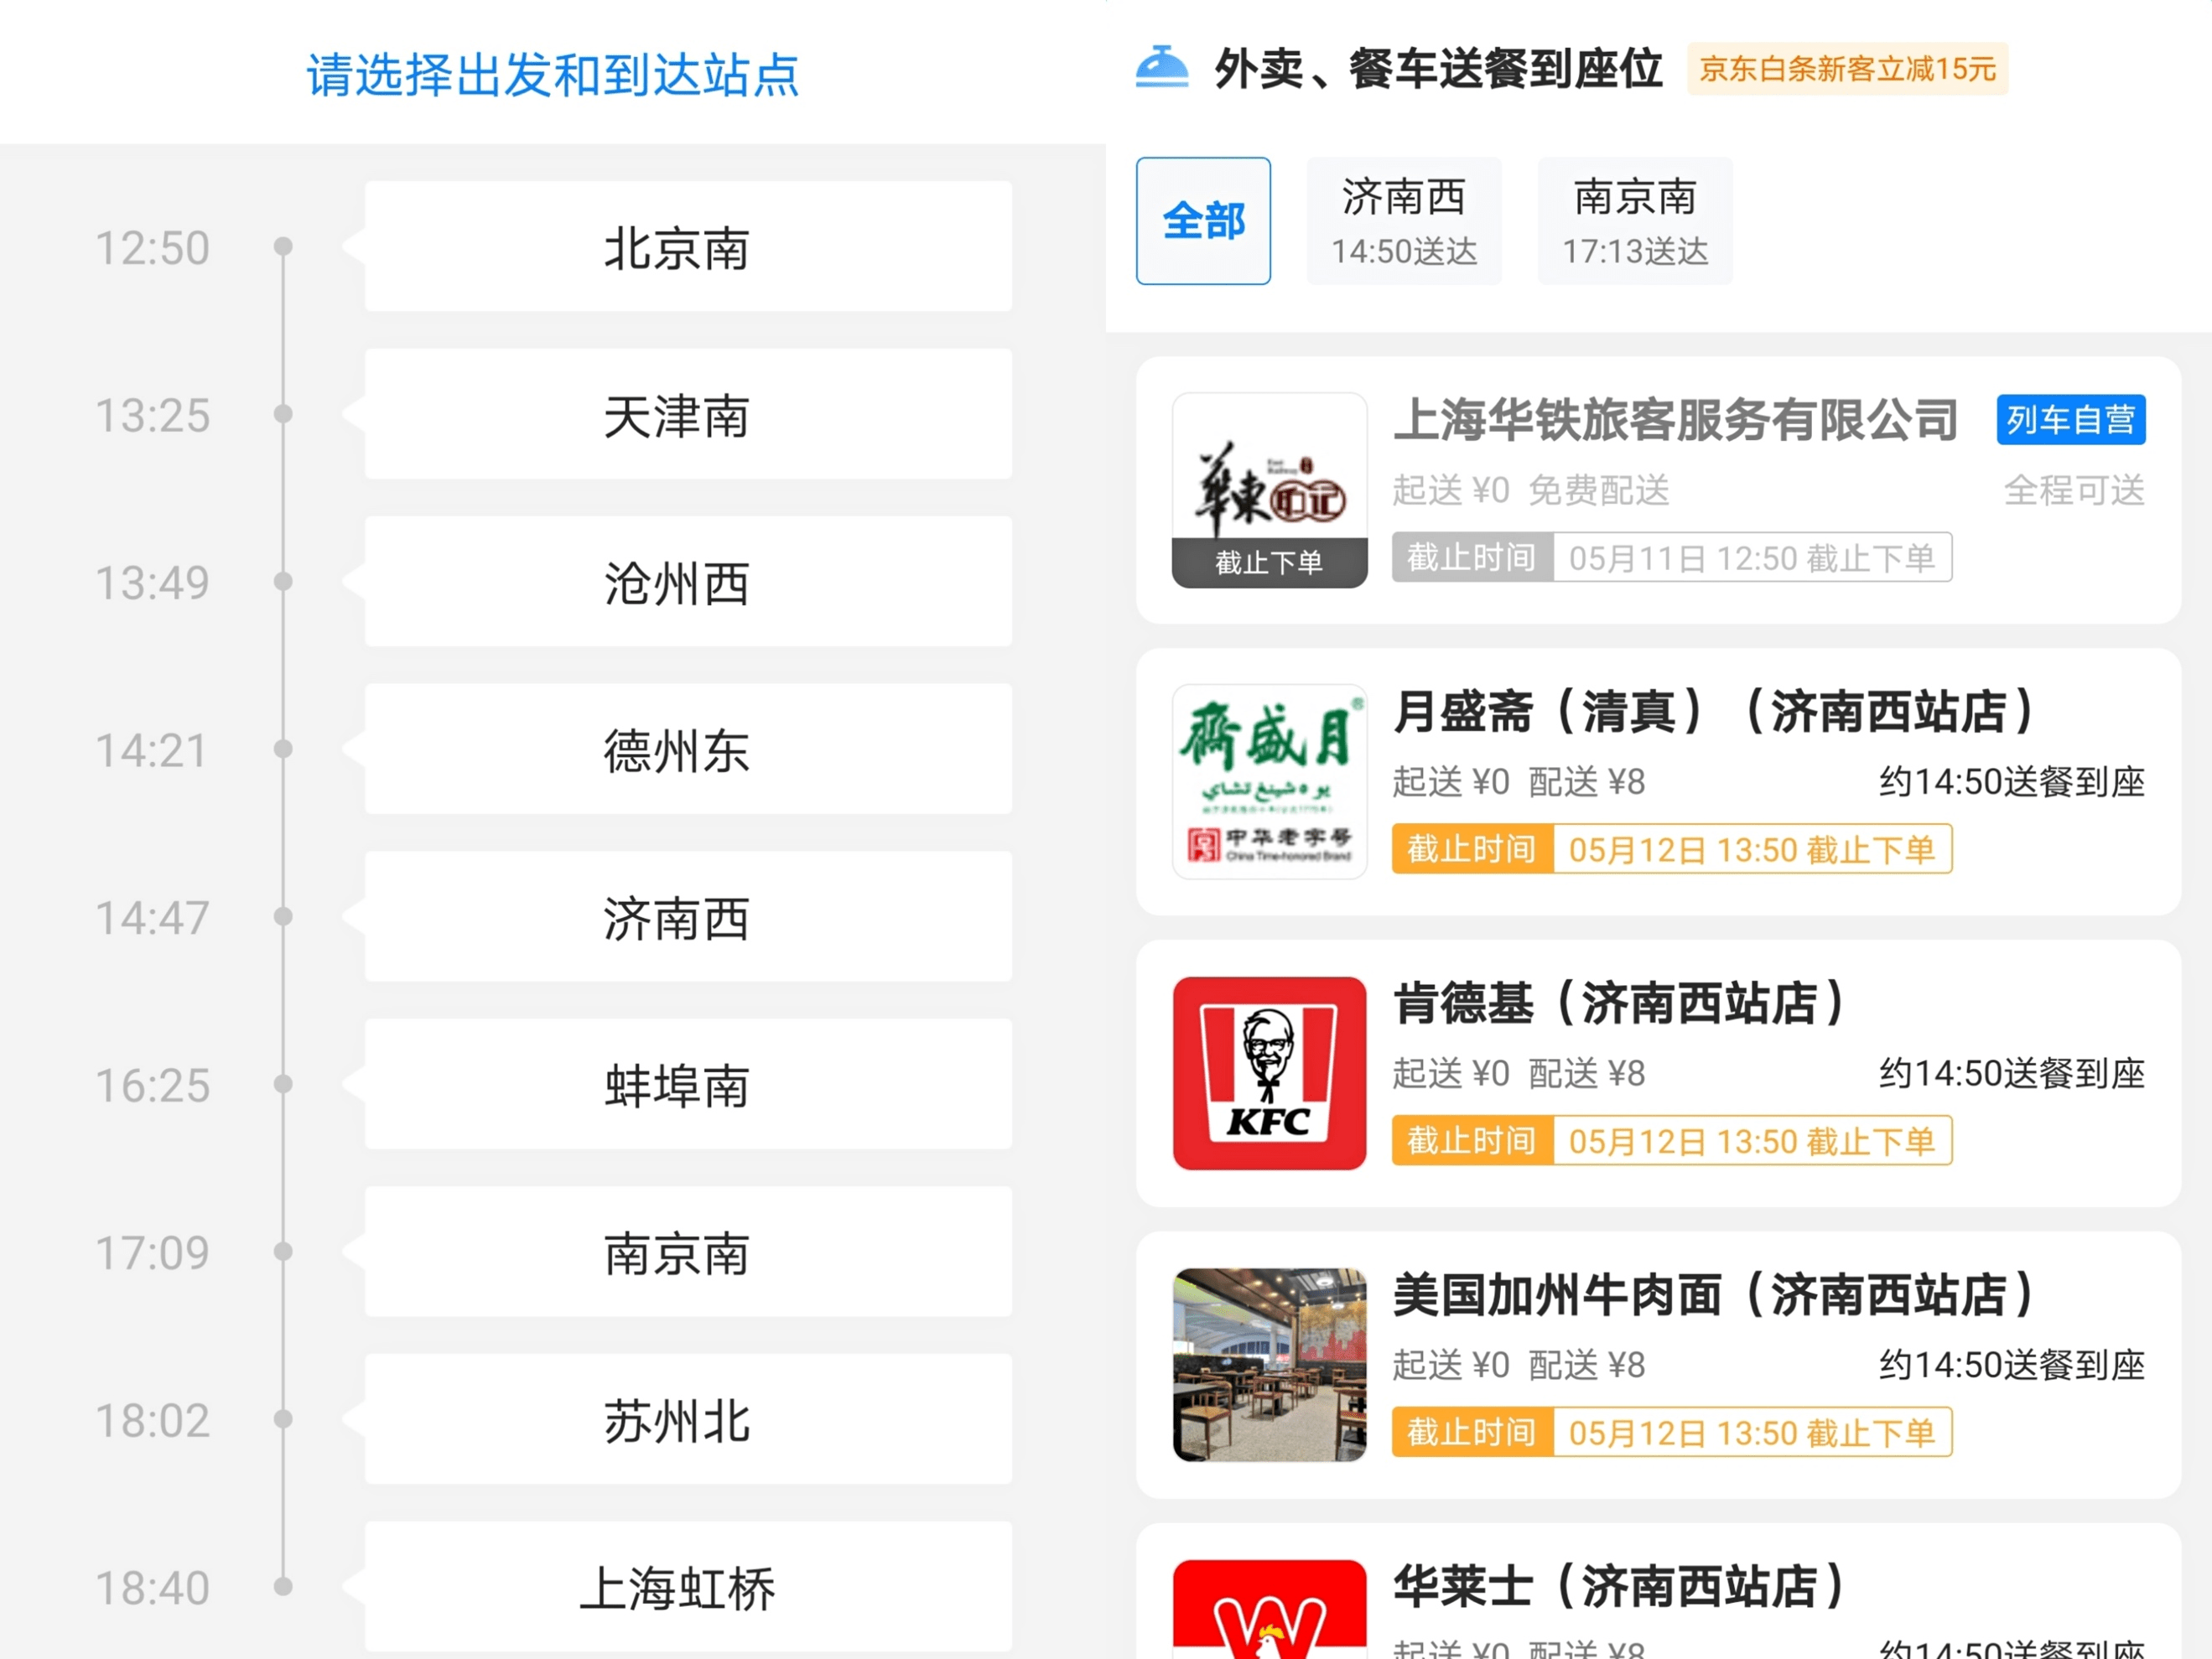Click 肯德基 05月12日 13:50 deadline label
Viewport: 2212px width, 1659px height.
(x=1752, y=1141)
